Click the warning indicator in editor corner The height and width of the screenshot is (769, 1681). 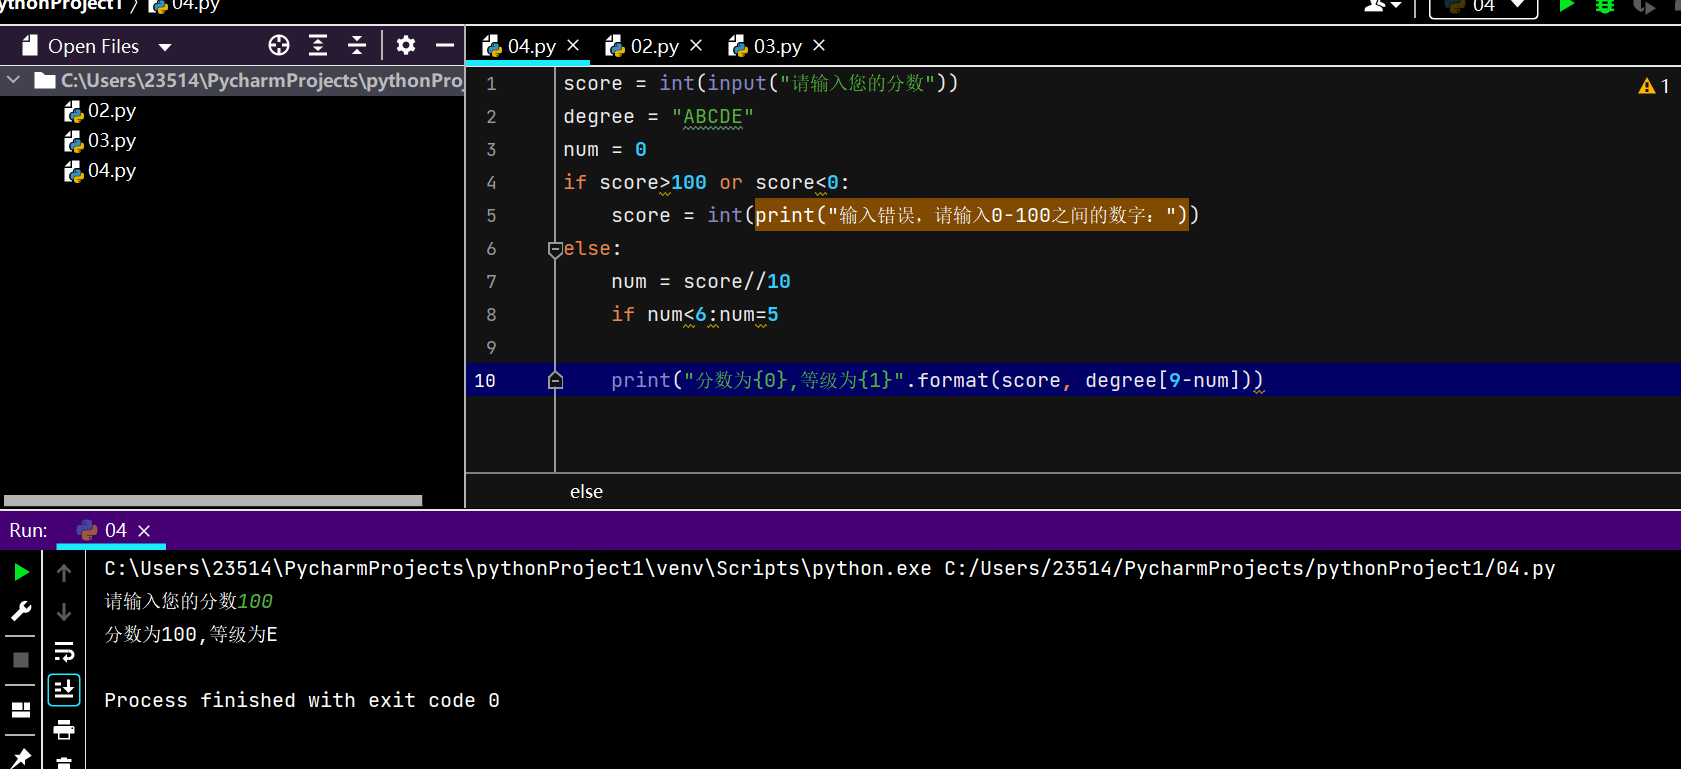1654,86
